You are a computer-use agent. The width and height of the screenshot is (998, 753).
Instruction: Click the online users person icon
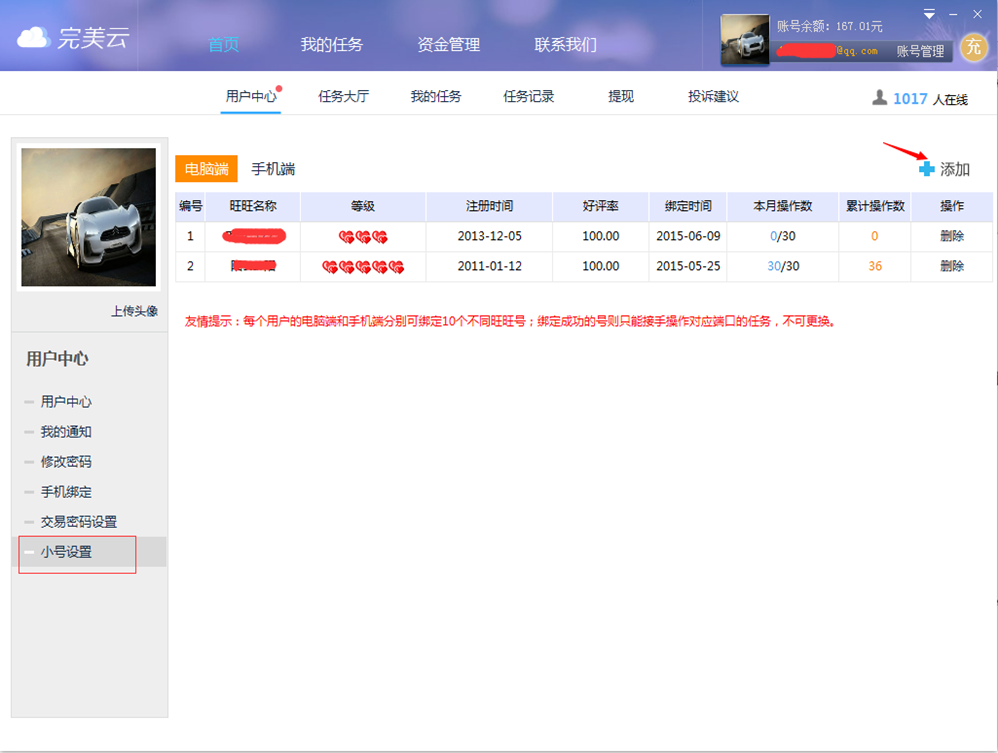click(x=880, y=97)
